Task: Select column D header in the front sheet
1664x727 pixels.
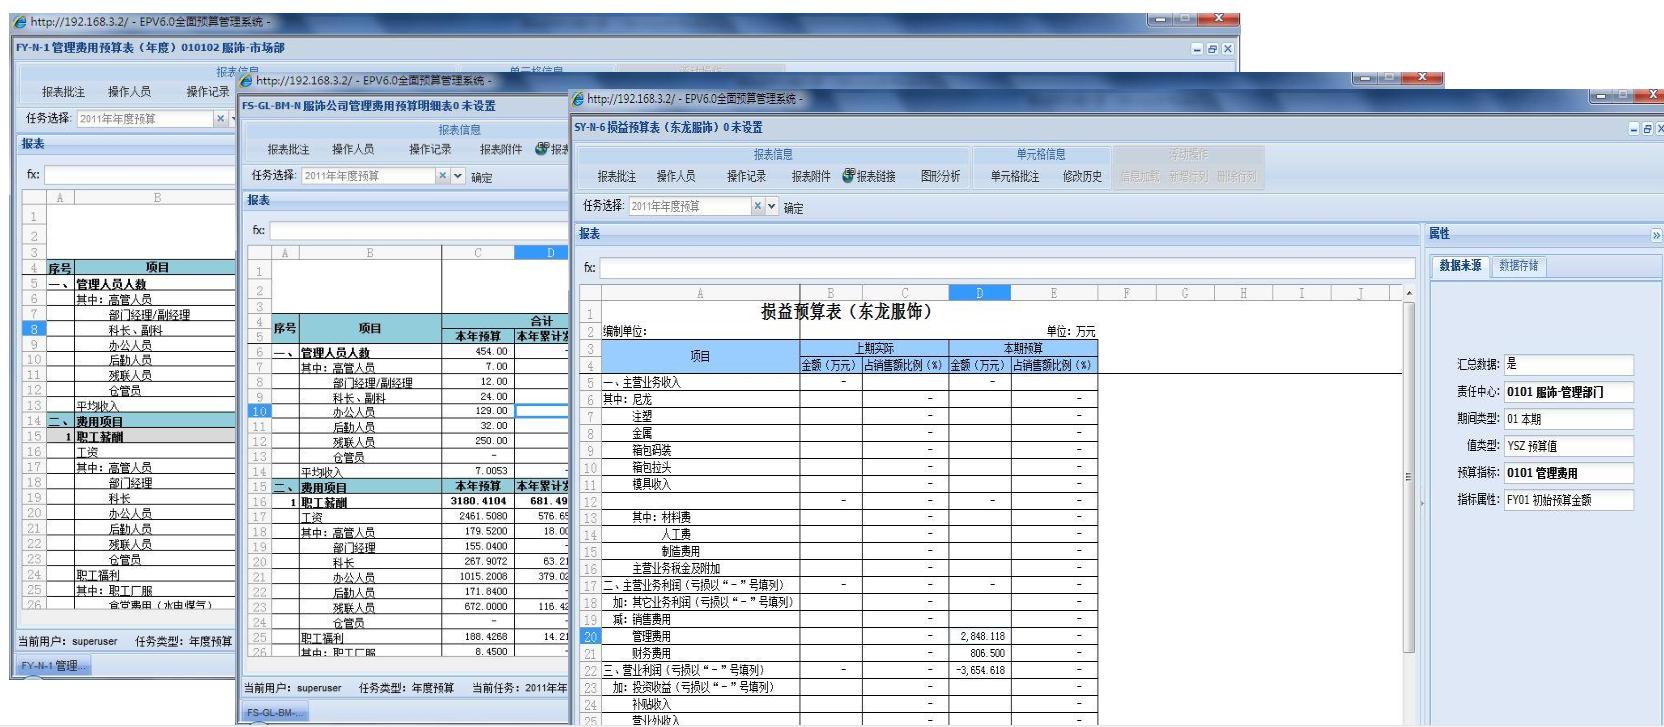Action: pyautogui.click(x=979, y=293)
